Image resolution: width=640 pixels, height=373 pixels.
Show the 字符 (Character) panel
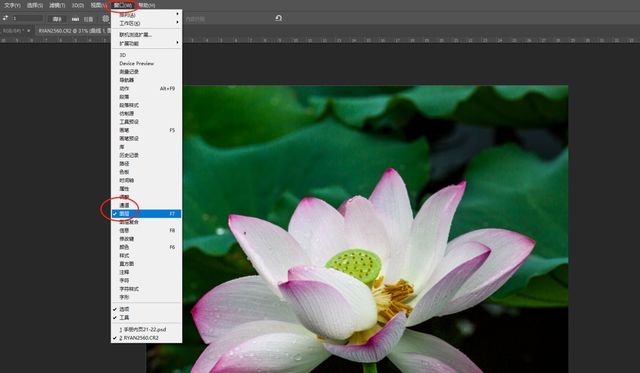147,280
